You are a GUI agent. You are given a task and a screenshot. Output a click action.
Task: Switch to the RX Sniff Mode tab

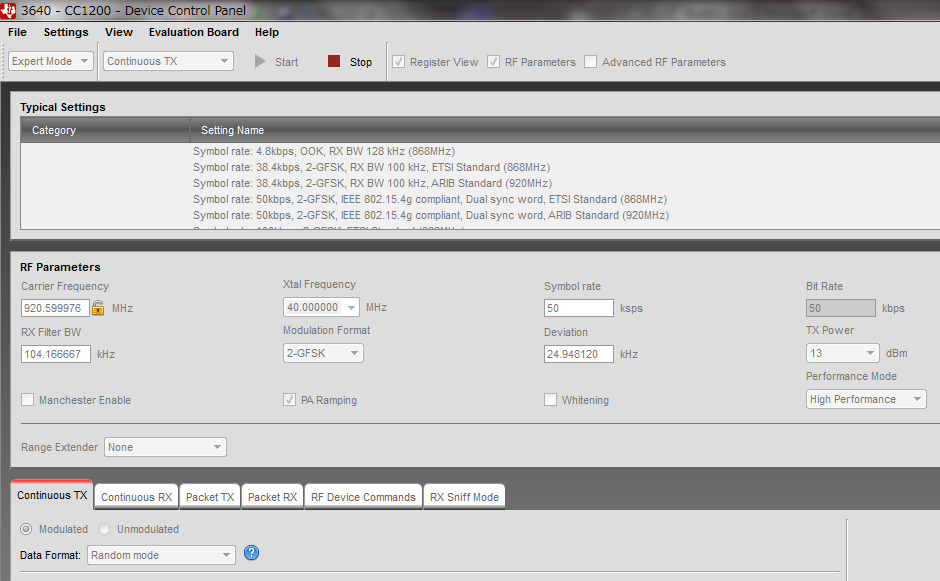464,497
